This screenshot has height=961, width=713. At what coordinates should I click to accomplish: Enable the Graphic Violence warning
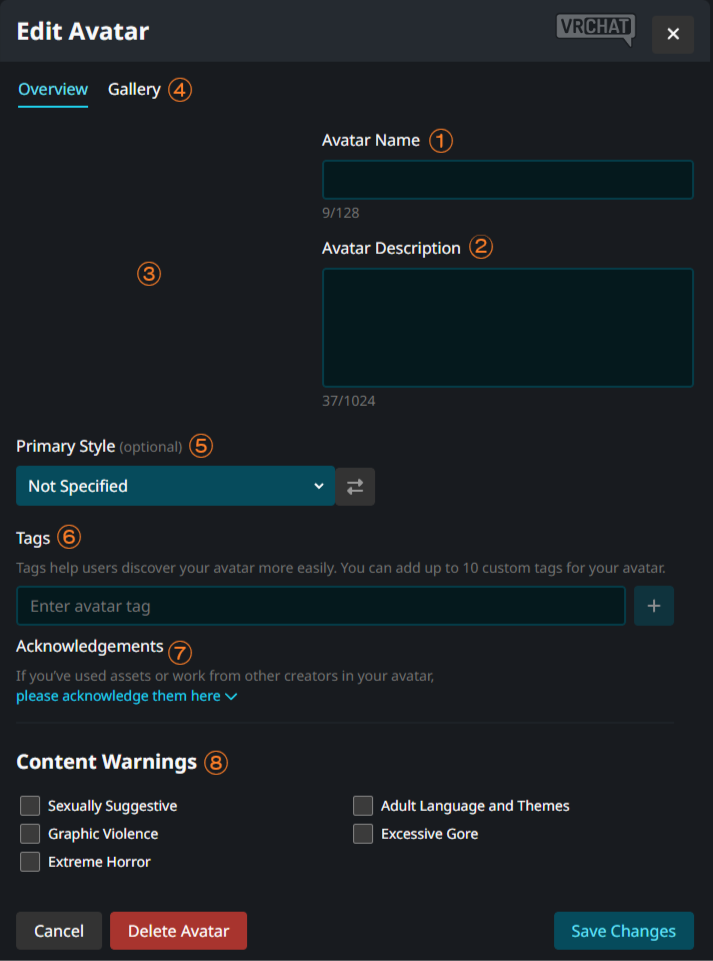[x=30, y=834]
